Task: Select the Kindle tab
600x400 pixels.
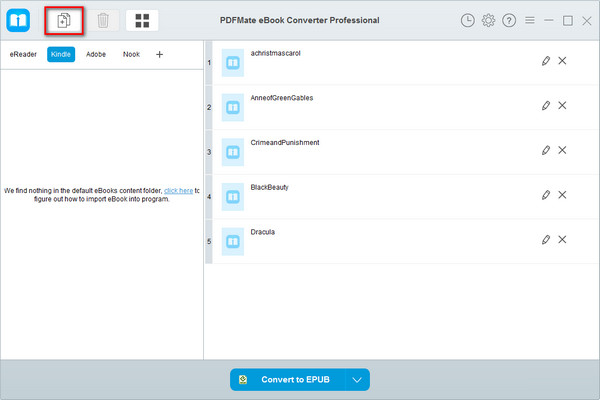Action: click(x=61, y=54)
